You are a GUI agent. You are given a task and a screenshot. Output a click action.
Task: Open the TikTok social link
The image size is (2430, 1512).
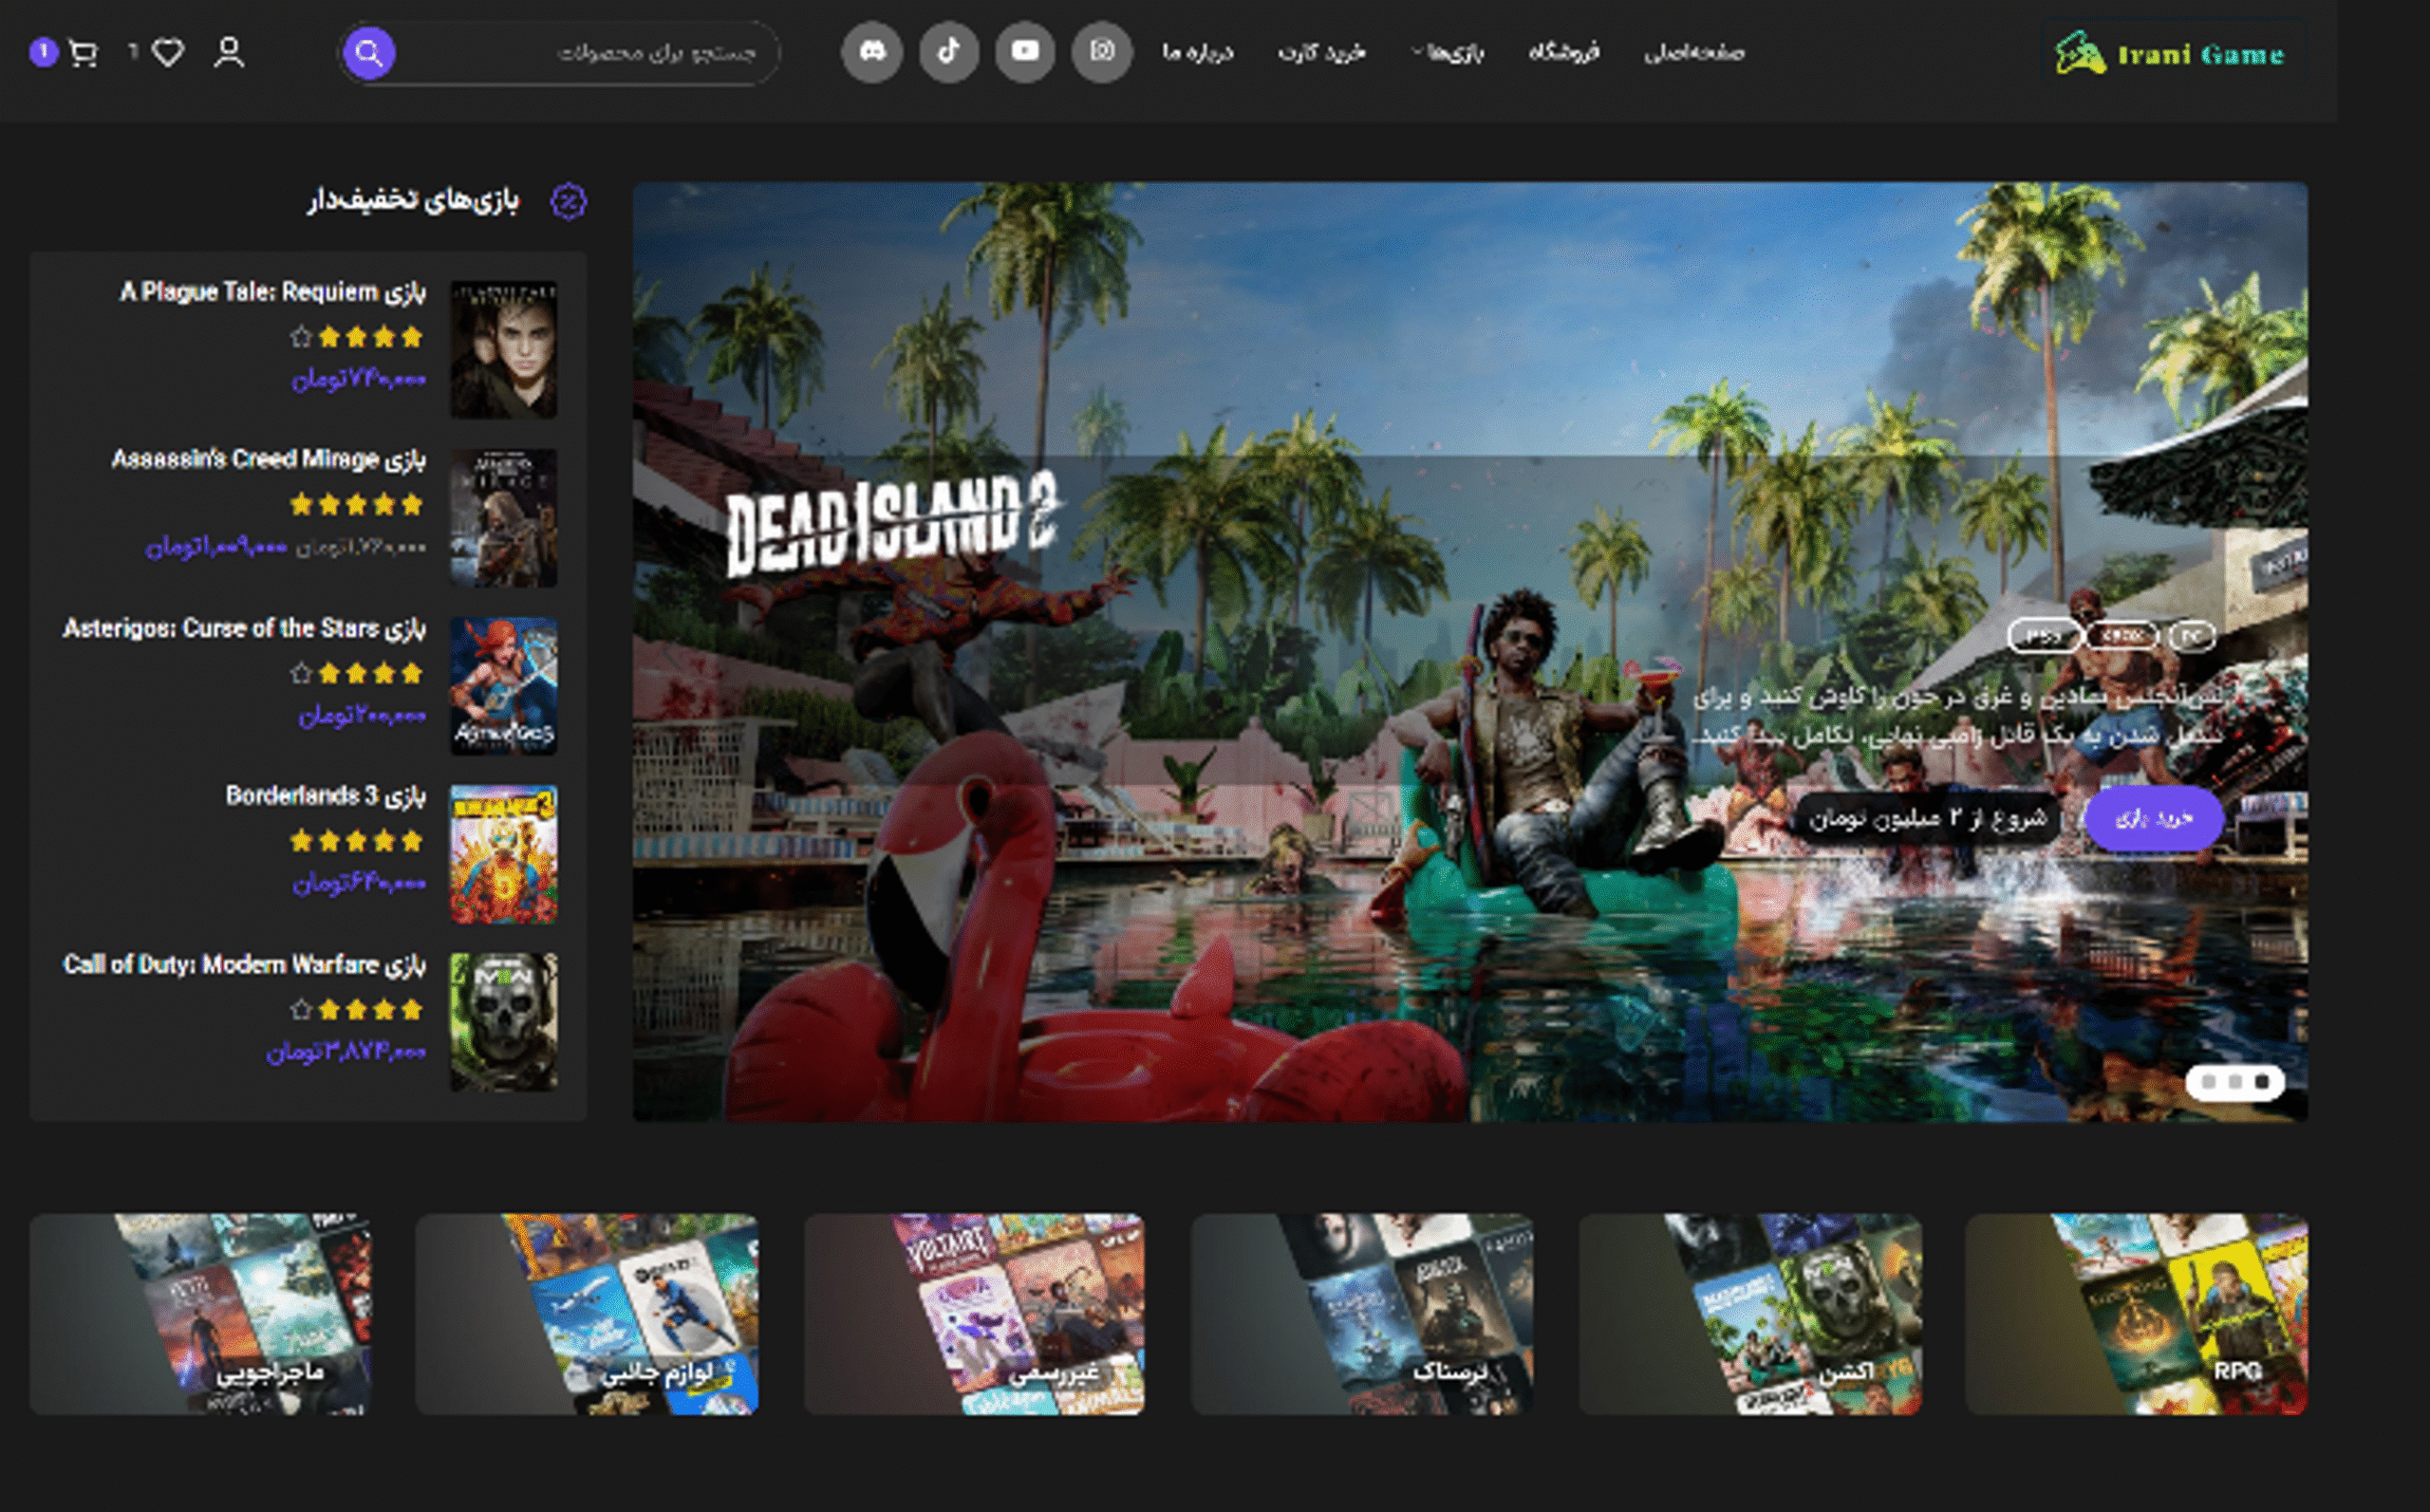(949, 51)
